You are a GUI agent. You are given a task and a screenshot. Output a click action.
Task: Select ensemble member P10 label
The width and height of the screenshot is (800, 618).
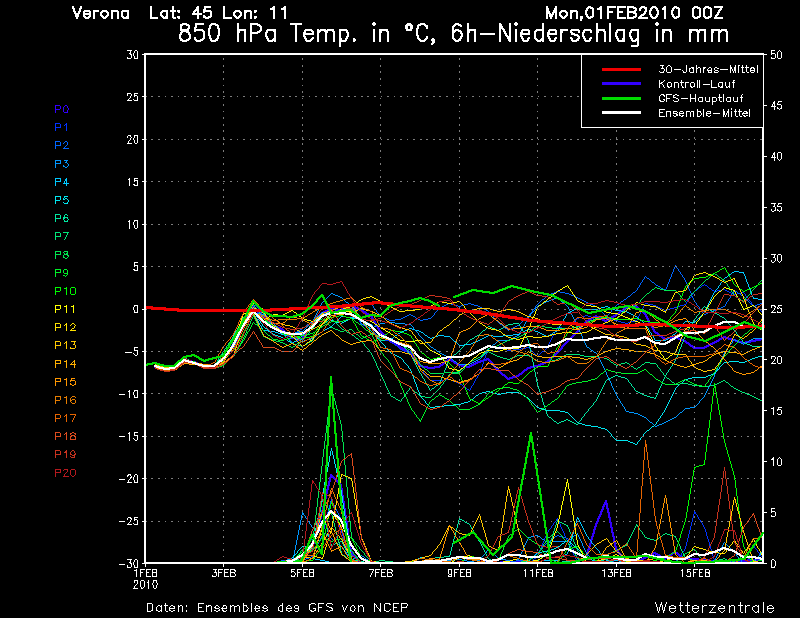click(x=65, y=291)
